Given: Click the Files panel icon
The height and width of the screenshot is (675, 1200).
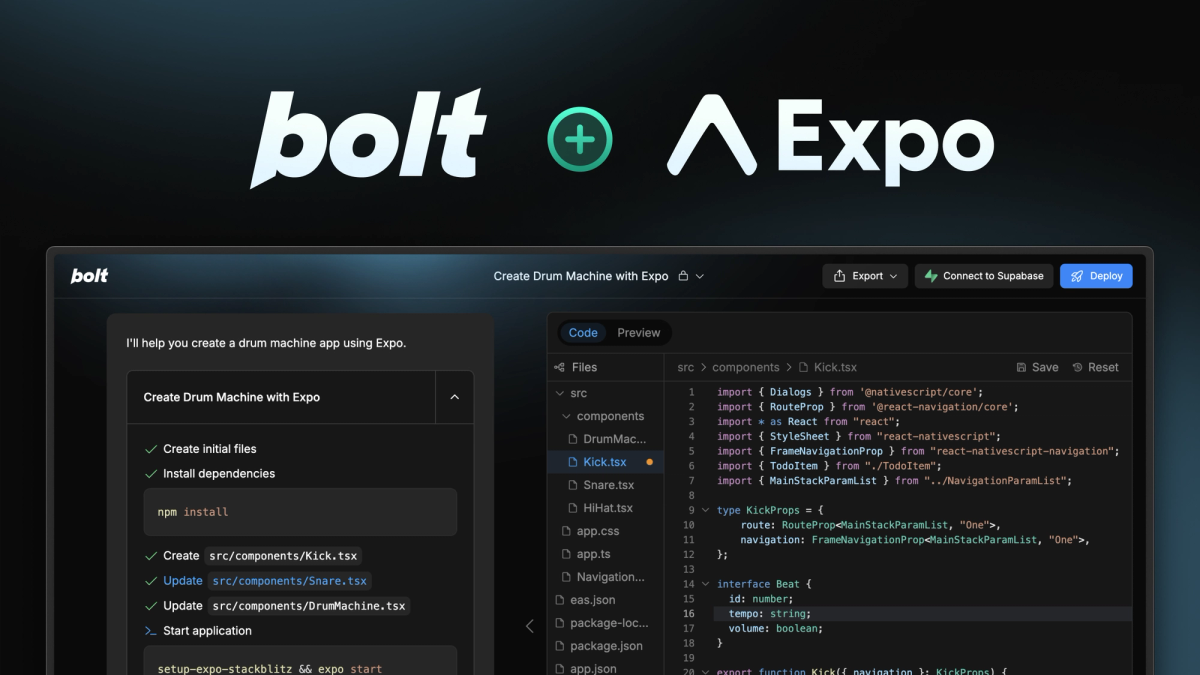Looking at the screenshot, I should pyautogui.click(x=557, y=367).
